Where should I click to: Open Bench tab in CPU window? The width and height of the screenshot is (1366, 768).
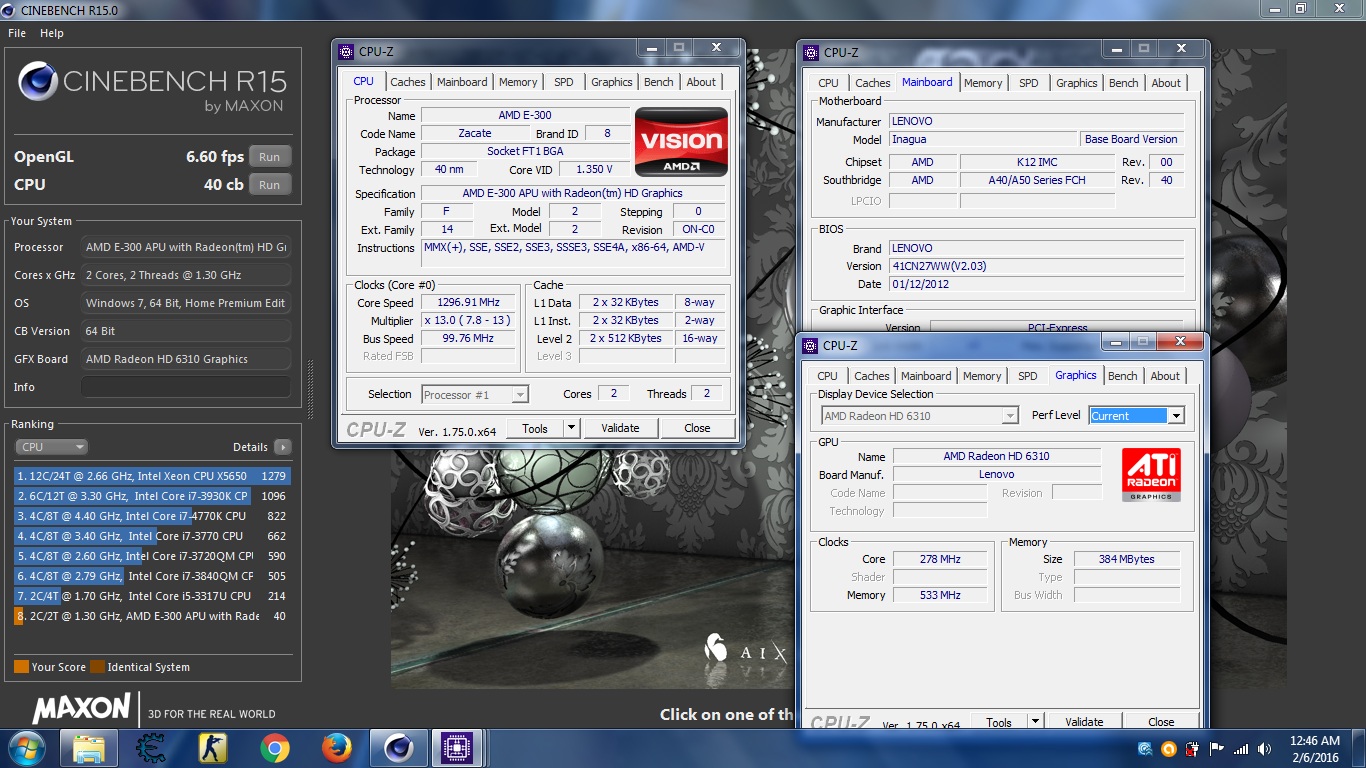(x=658, y=82)
